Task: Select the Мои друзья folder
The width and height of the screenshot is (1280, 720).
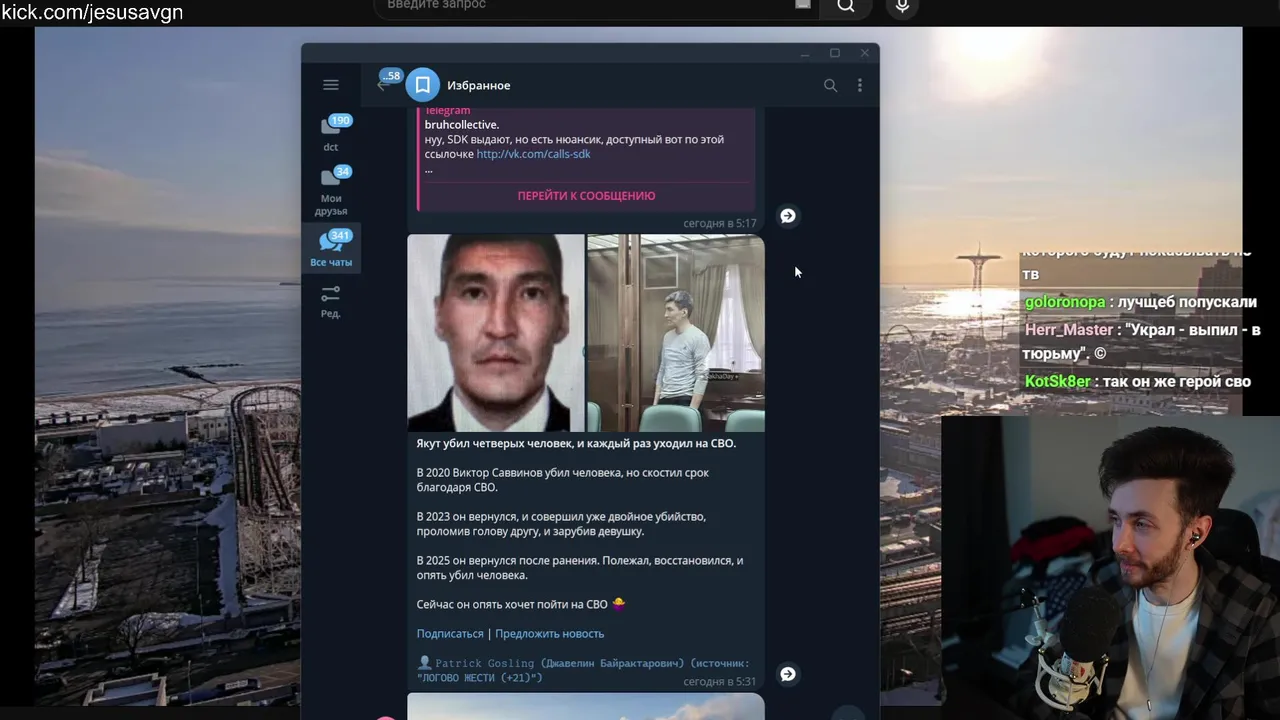Action: 331,192
